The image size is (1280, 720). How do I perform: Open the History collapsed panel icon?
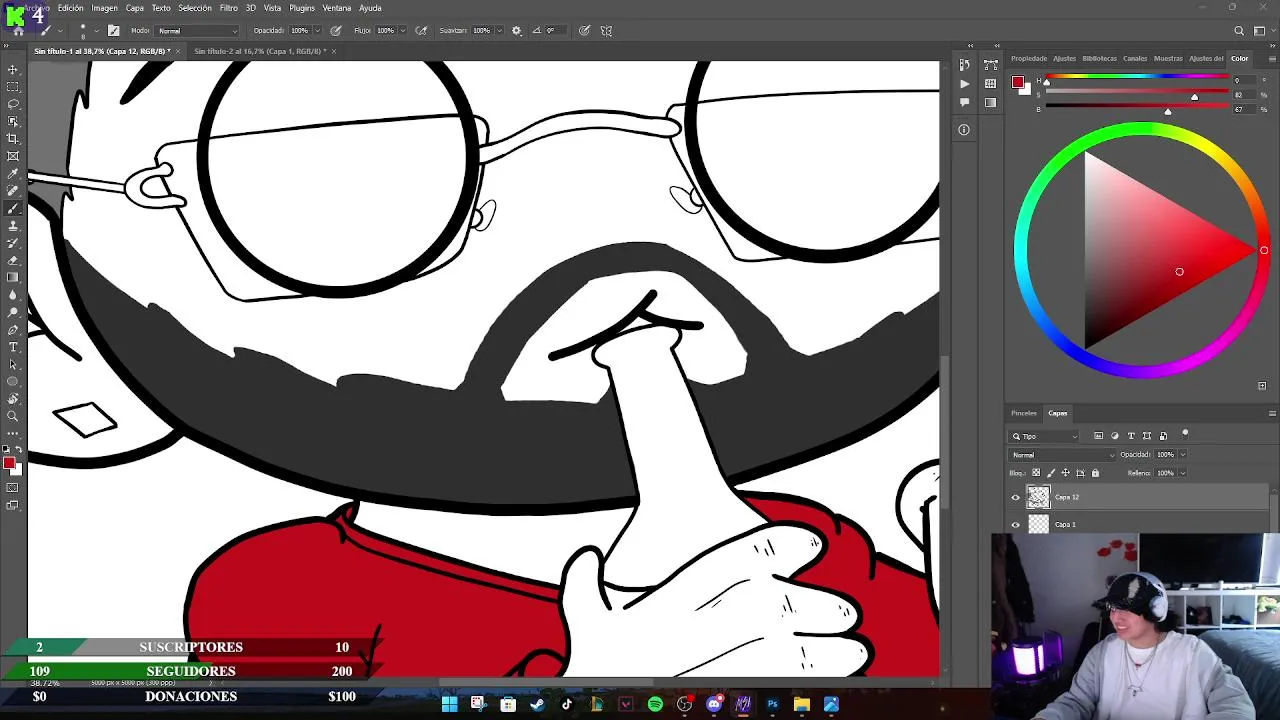(964, 66)
